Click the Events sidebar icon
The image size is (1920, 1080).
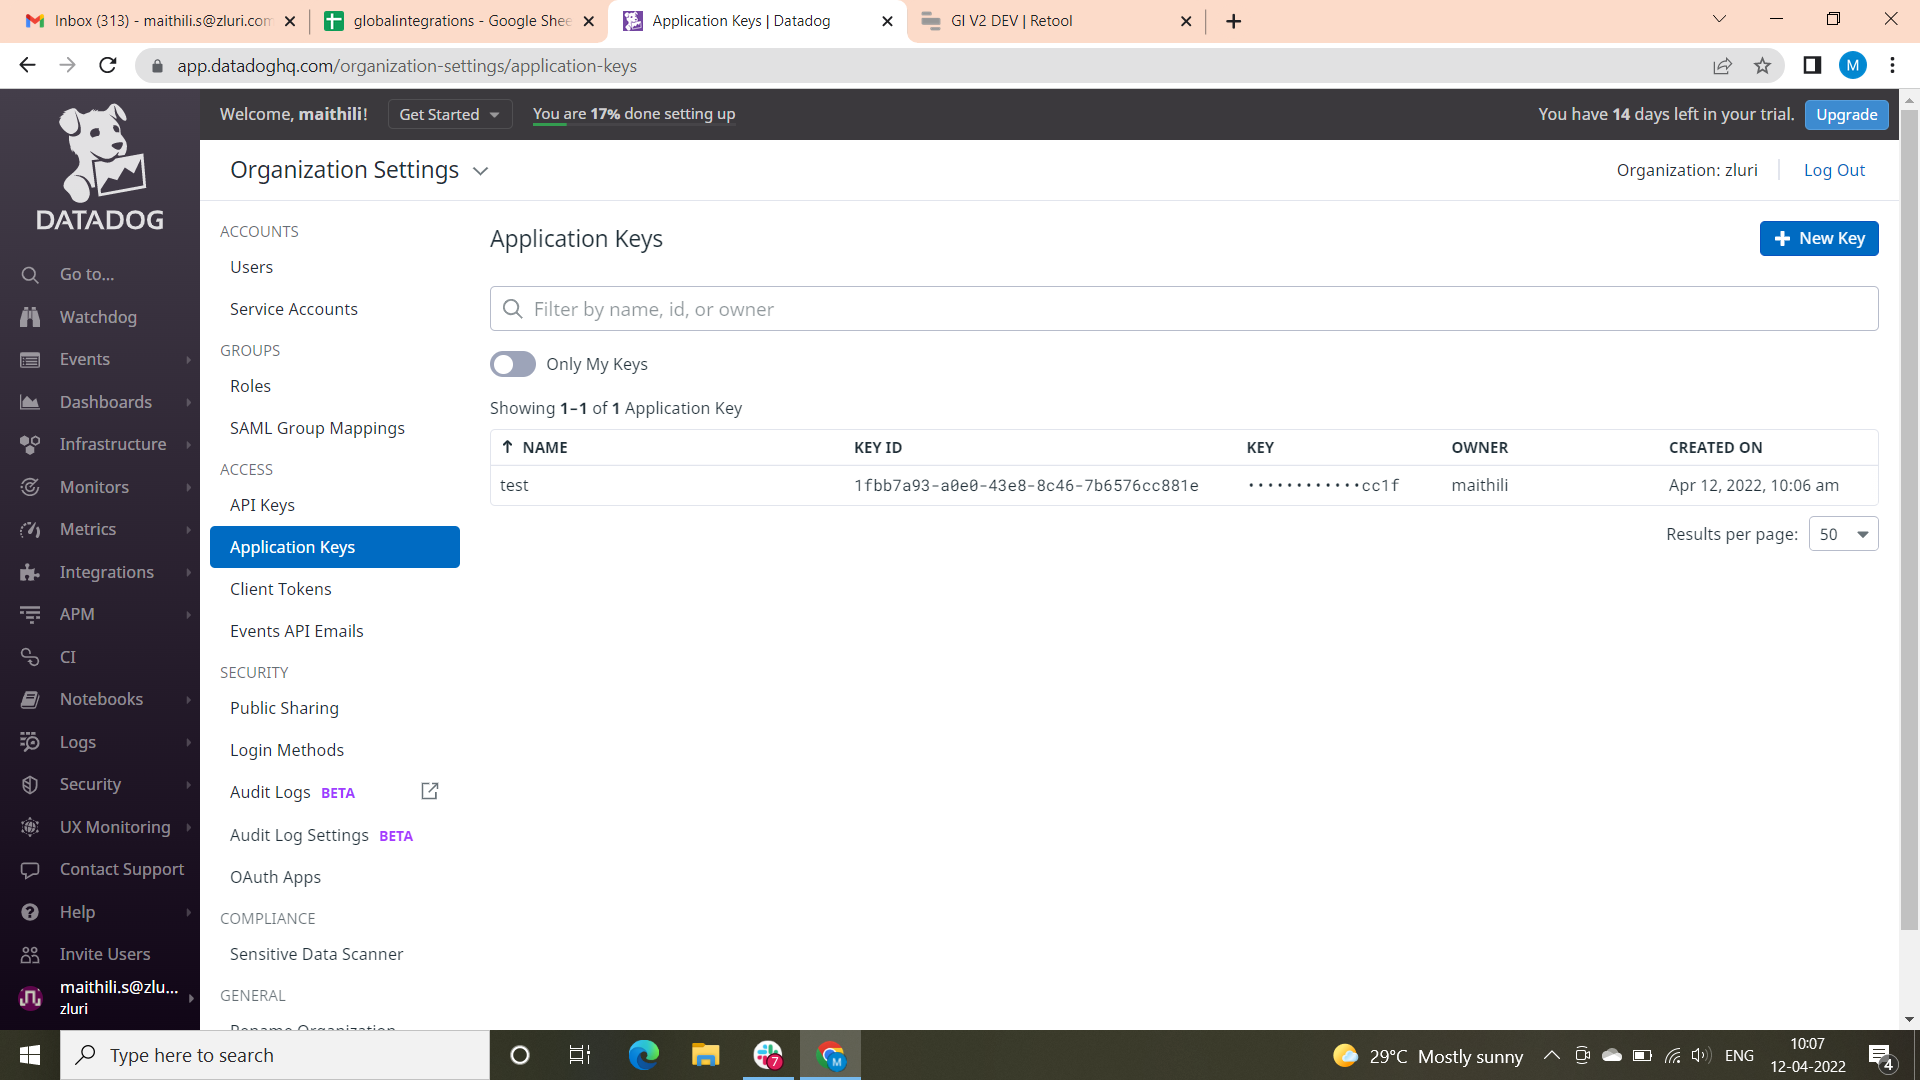click(x=30, y=360)
